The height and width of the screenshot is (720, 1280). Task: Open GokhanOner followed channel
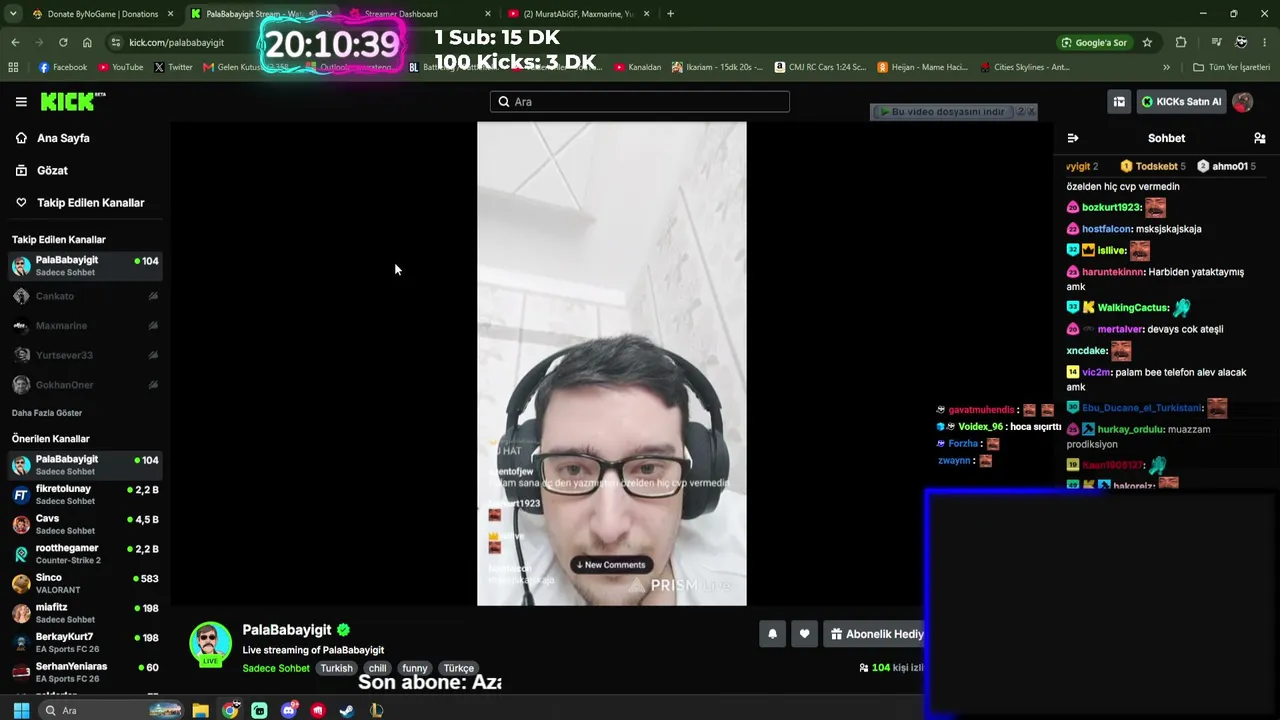(x=84, y=385)
